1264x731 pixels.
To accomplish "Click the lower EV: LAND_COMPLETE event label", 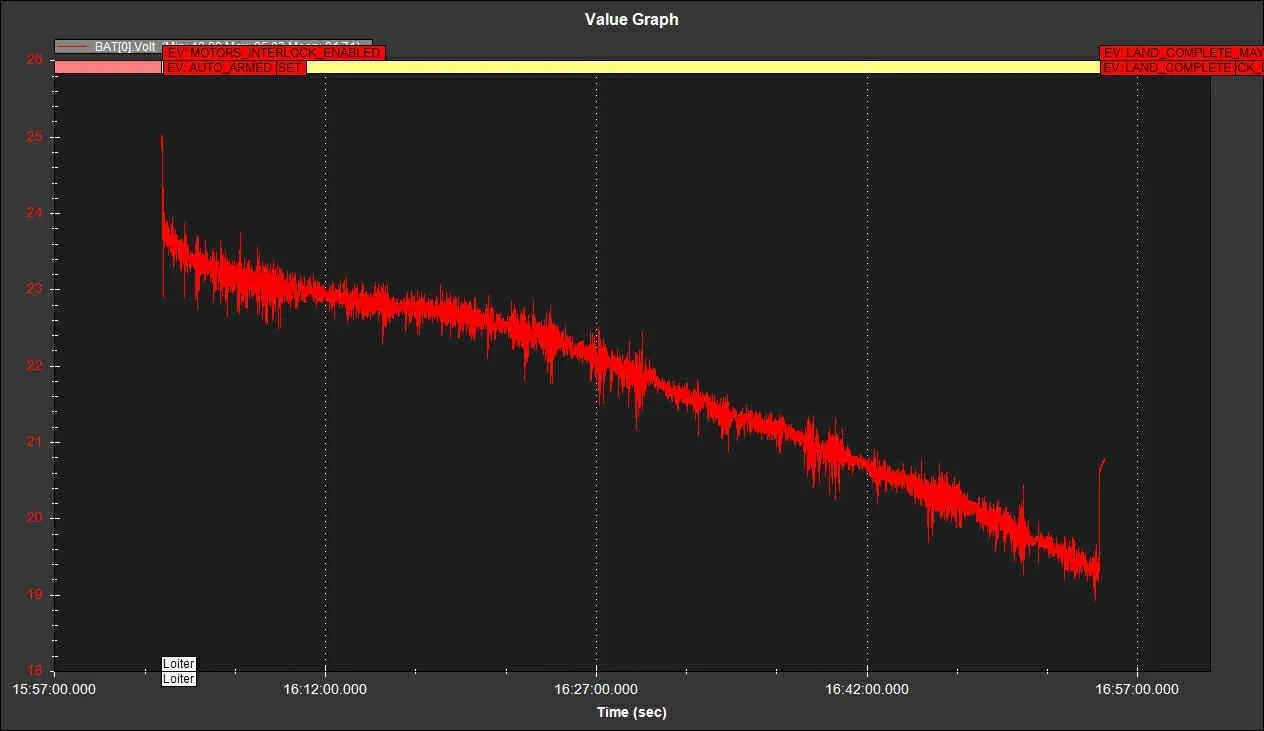I will click(1167, 67).
